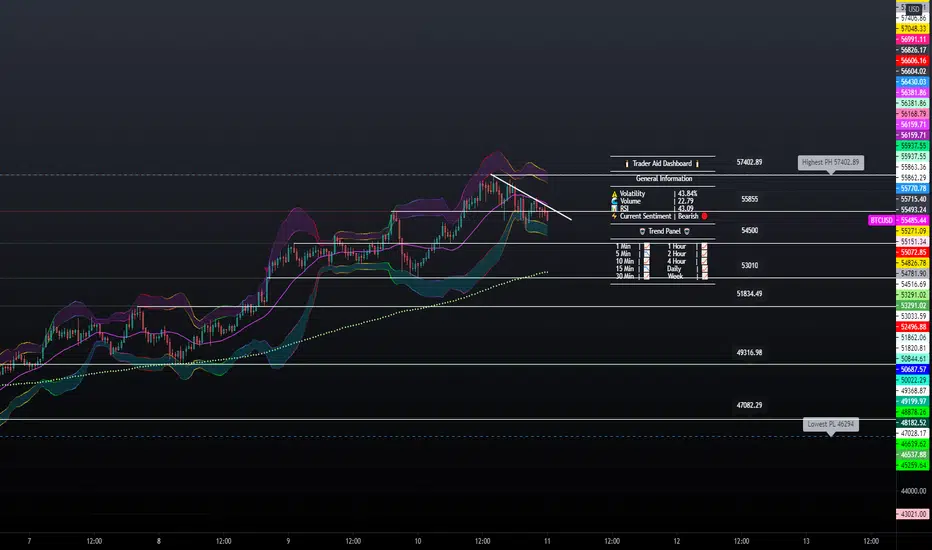The image size is (932, 550).
Task: Click the Volume value 22.79
Action: (685, 201)
